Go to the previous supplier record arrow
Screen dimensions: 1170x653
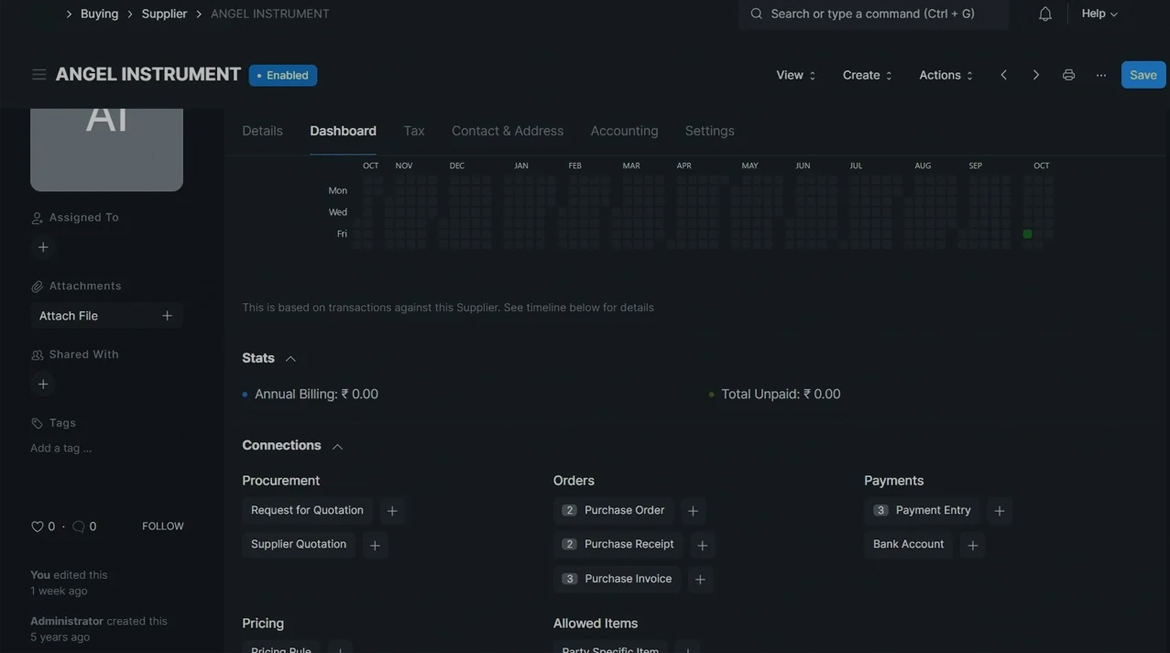(1003, 75)
